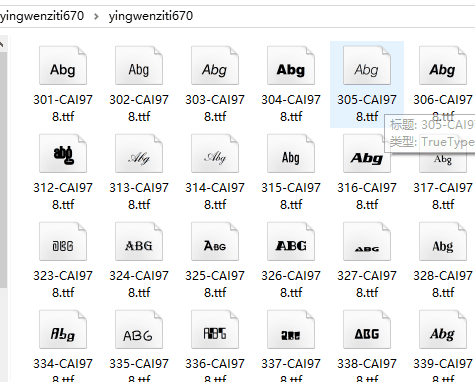Click the navigation pane scroll up arrow
This screenshot has width=475, height=382.
tap(2, 44)
